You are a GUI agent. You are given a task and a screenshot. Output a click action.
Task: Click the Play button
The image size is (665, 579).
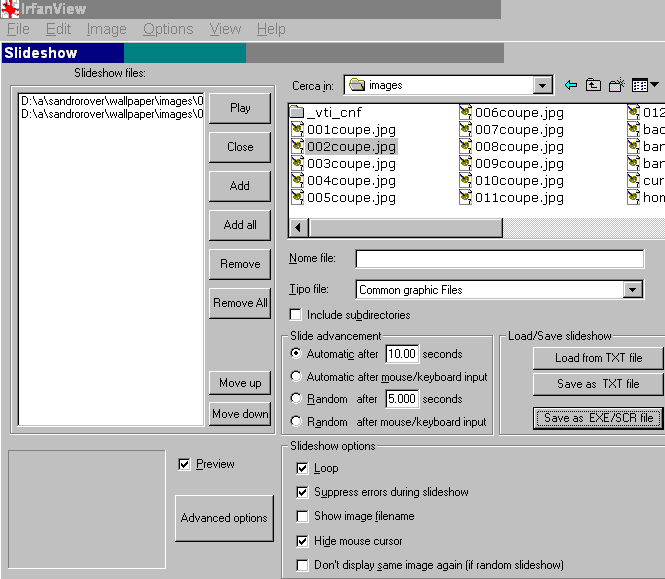pos(240,108)
